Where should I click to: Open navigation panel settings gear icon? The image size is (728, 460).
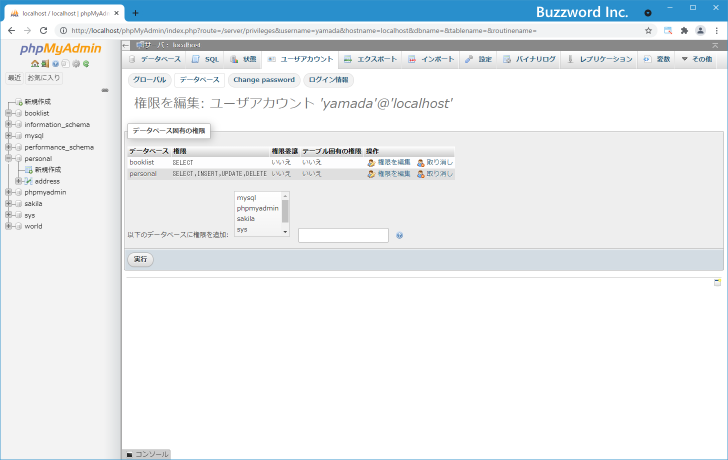pyautogui.click(x=75, y=64)
